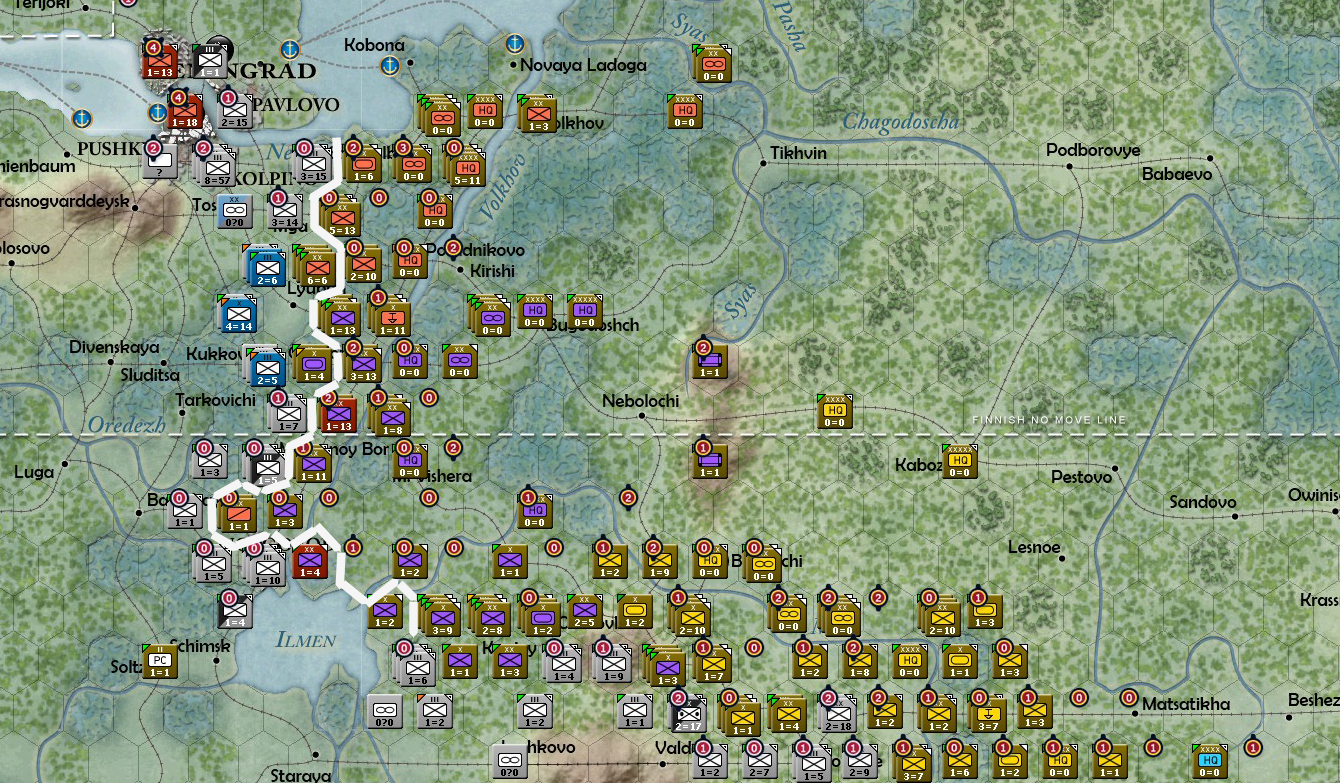Image resolution: width=1340 pixels, height=783 pixels.
Task: Click the Podborovye town label
Action: 1093,150
